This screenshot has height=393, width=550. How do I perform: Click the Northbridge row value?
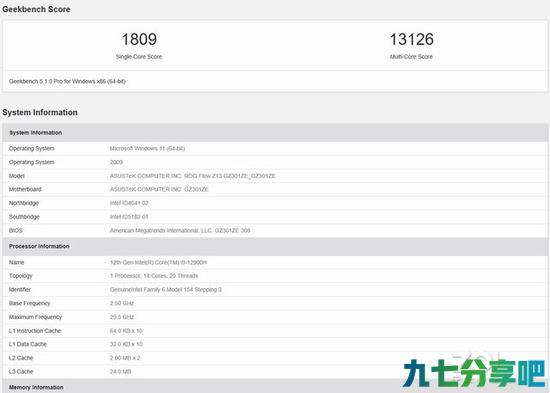[x=129, y=203]
